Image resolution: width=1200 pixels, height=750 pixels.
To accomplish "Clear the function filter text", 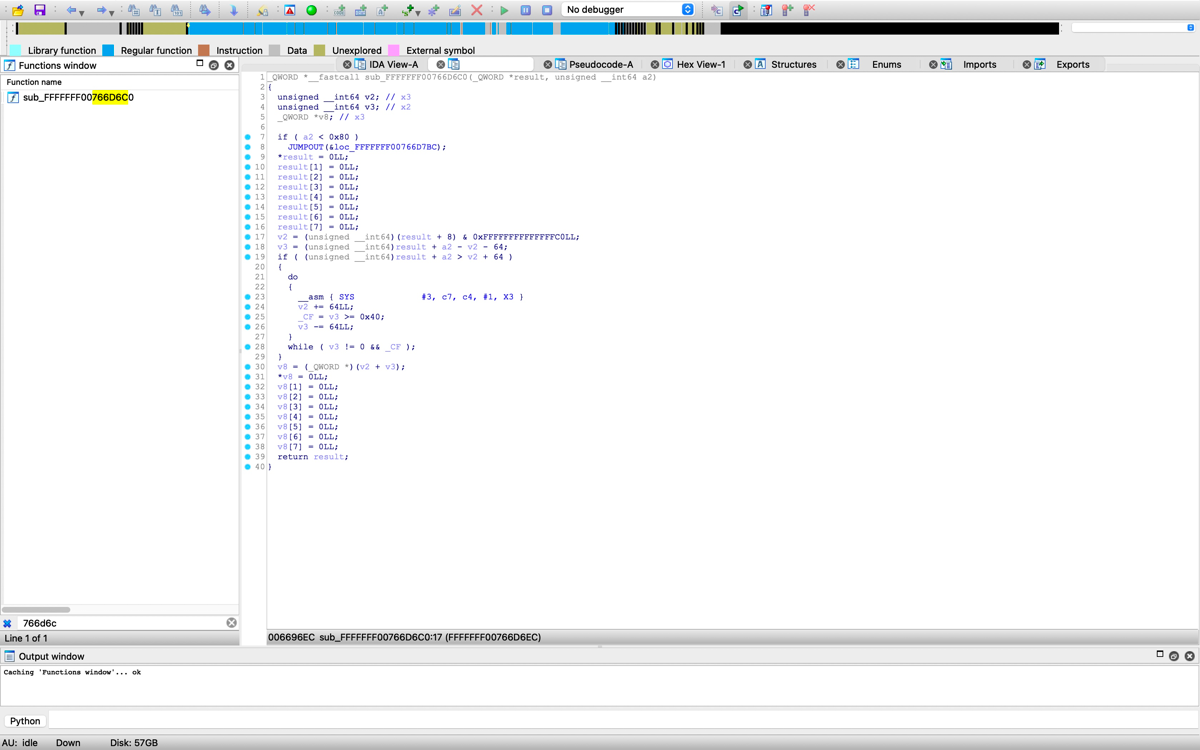I will 231,623.
